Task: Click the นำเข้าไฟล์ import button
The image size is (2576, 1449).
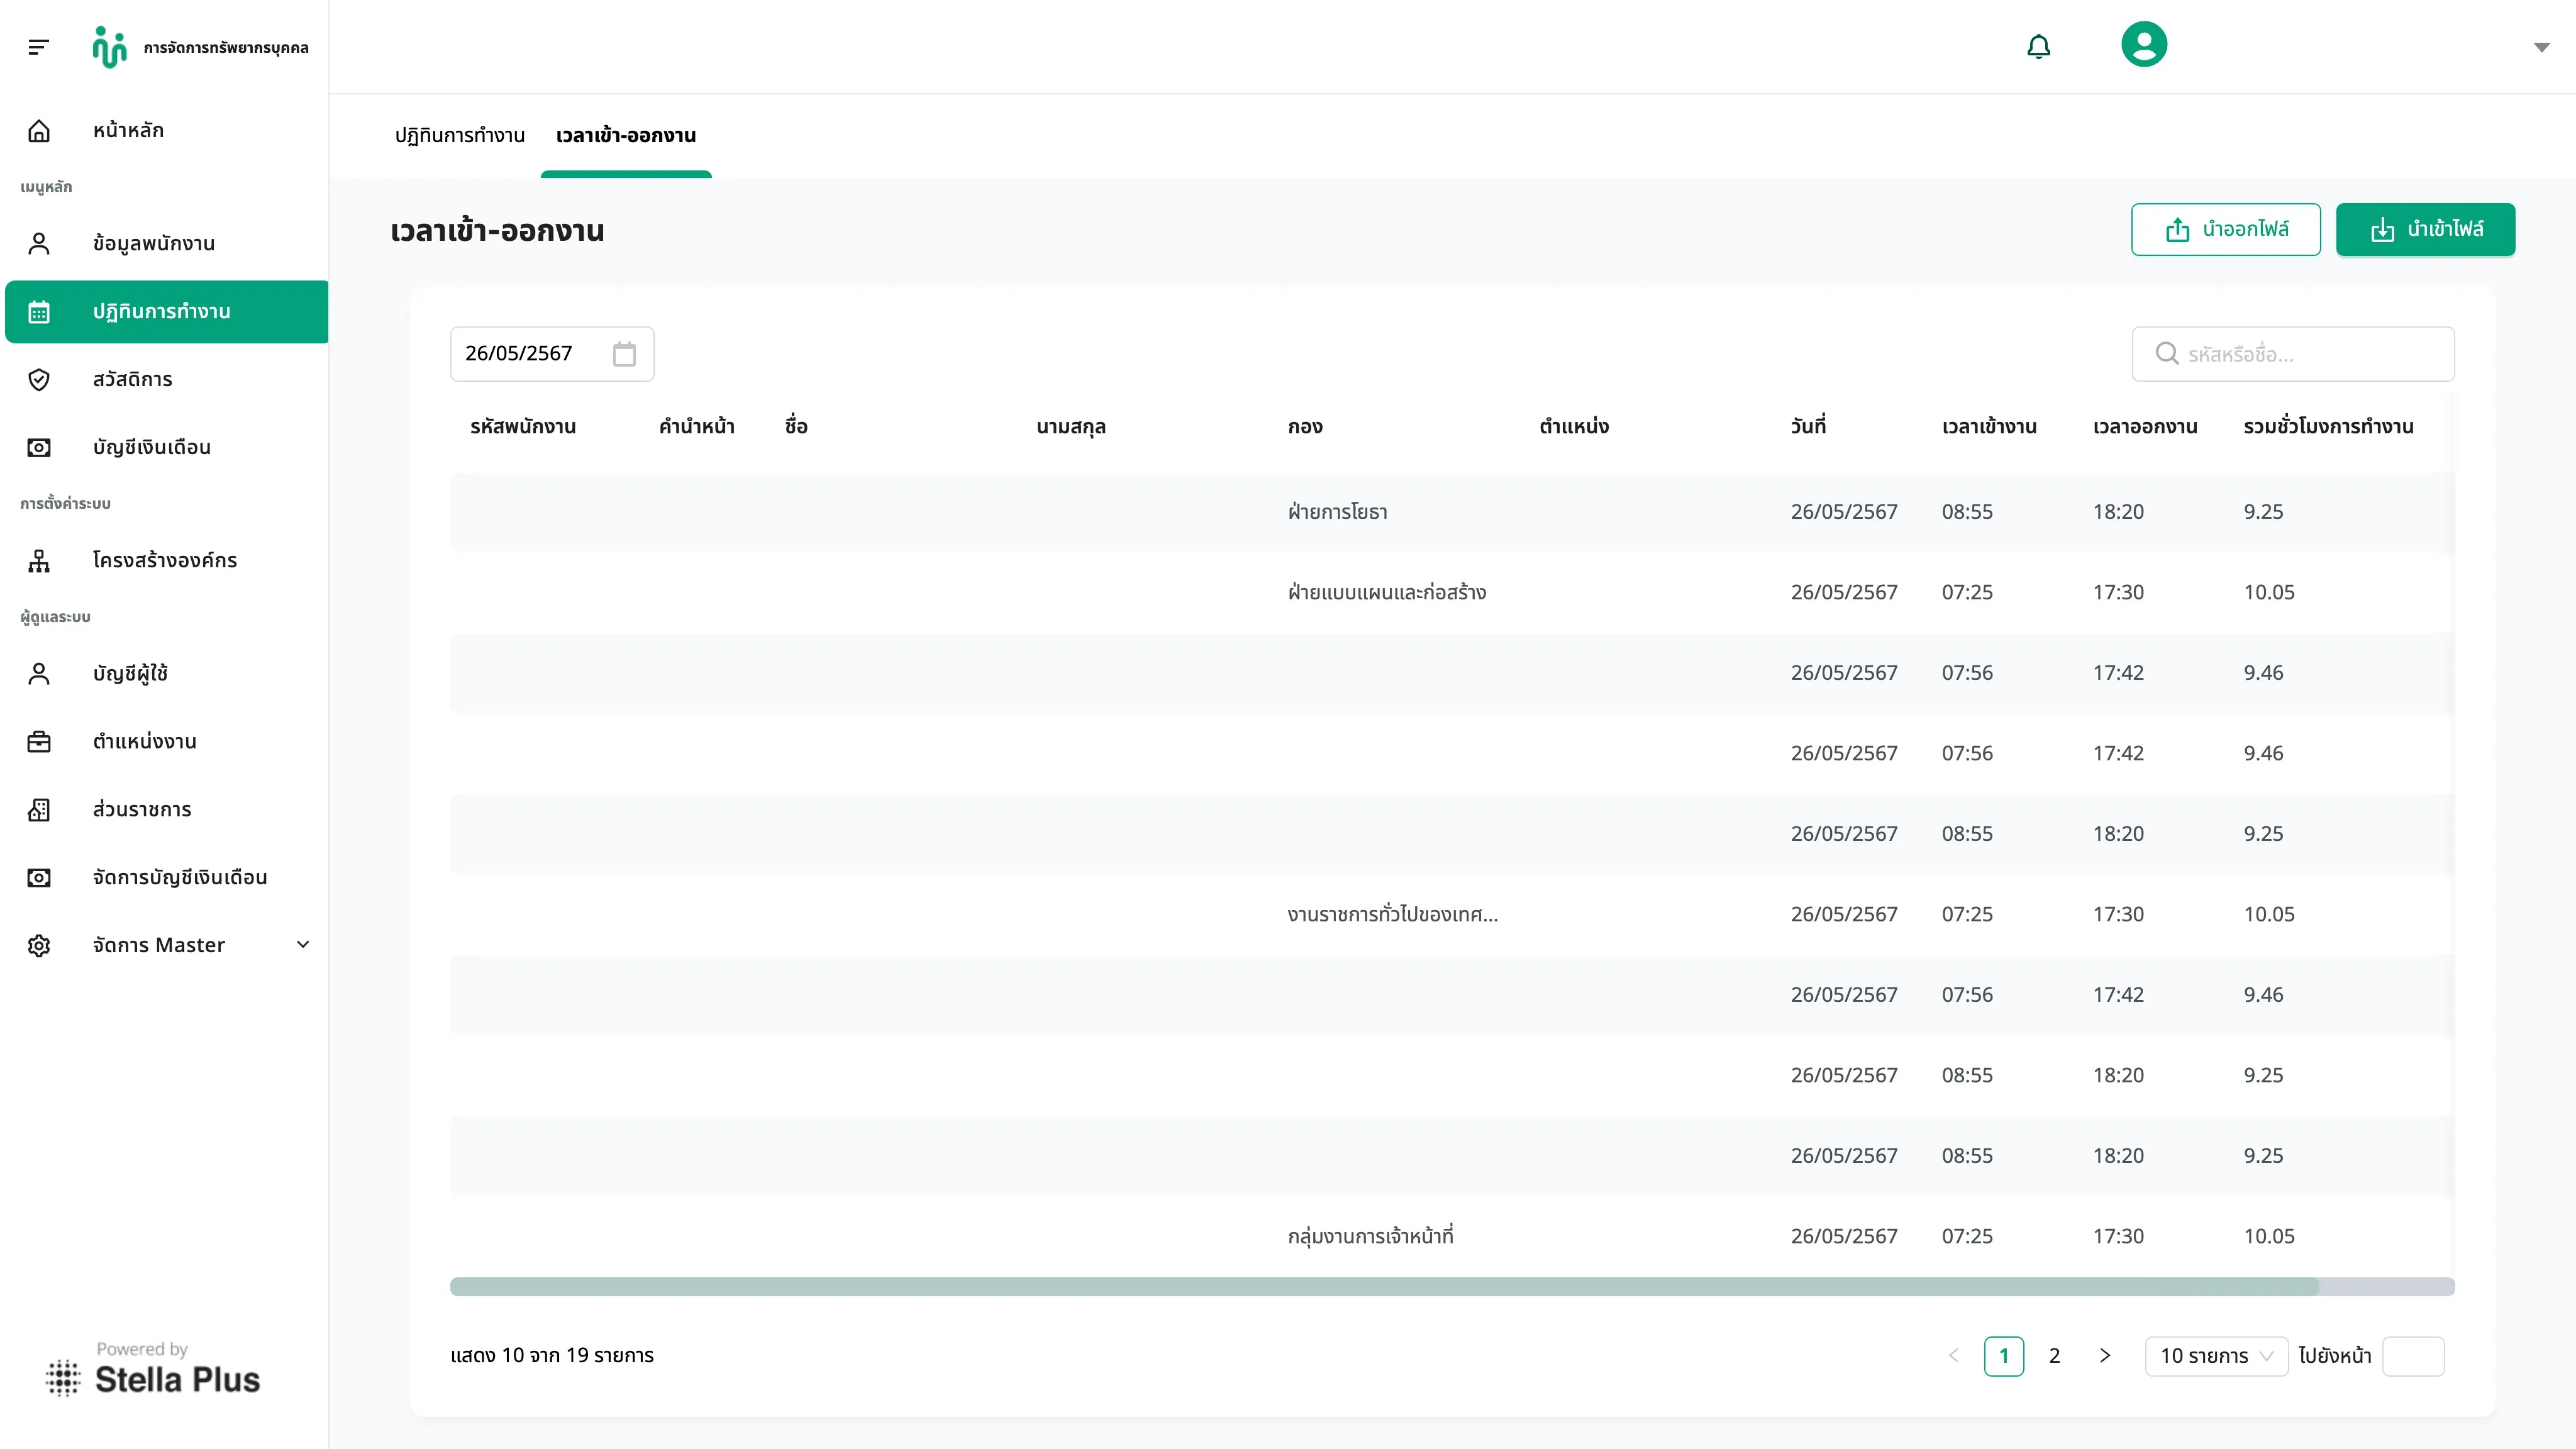Action: click(2425, 230)
